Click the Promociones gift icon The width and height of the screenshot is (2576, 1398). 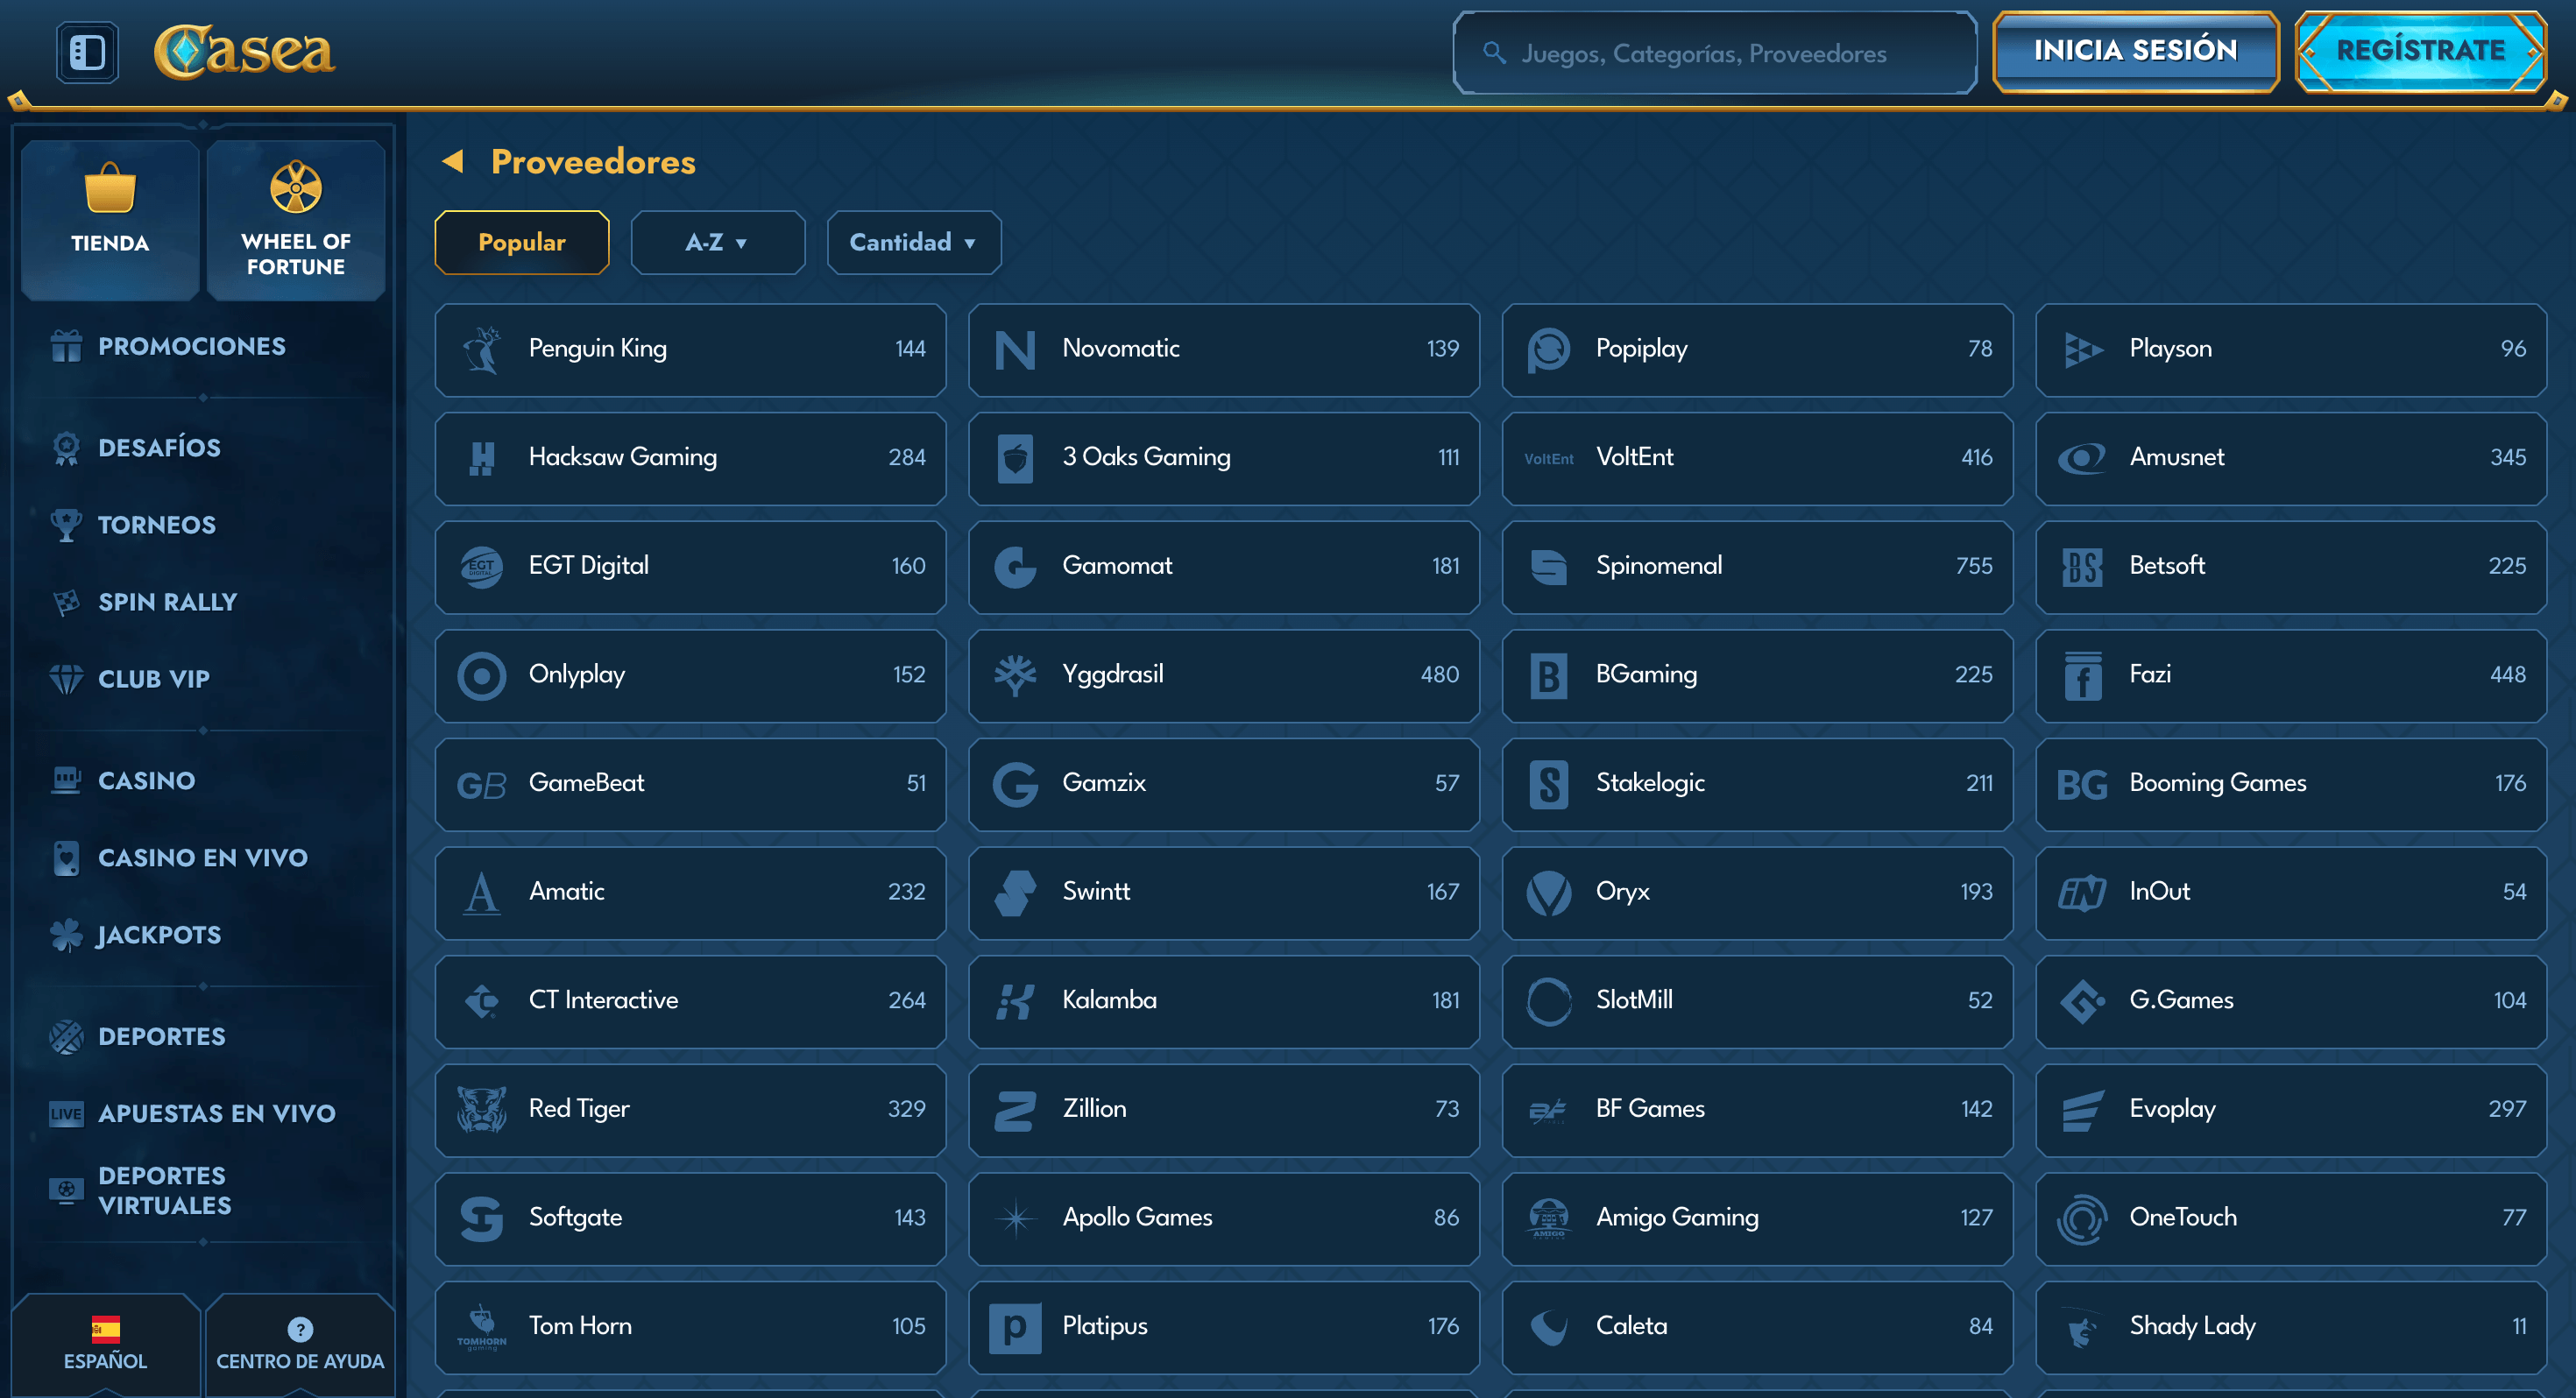coord(66,346)
